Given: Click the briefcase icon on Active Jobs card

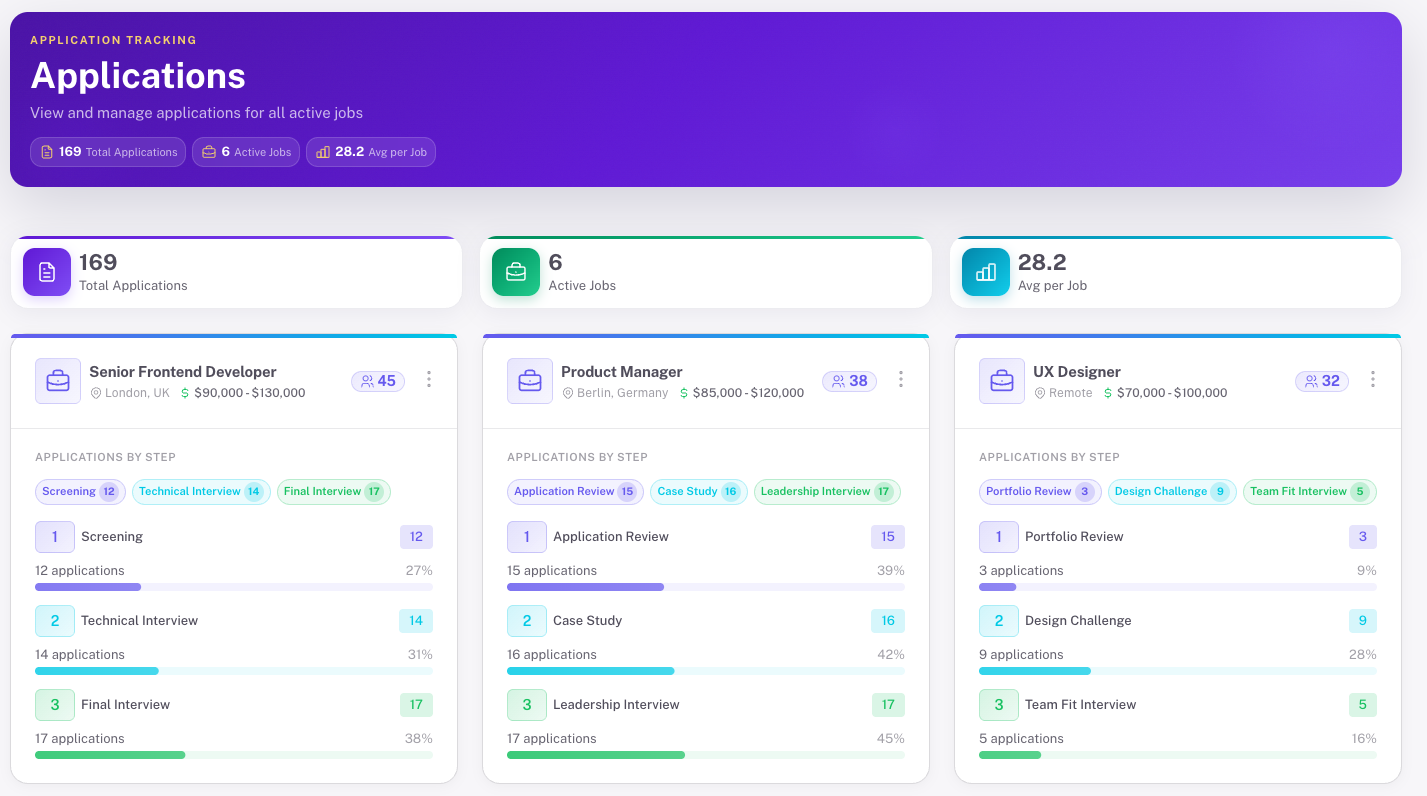Looking at the screenshot, I should [x=515, y=271].
